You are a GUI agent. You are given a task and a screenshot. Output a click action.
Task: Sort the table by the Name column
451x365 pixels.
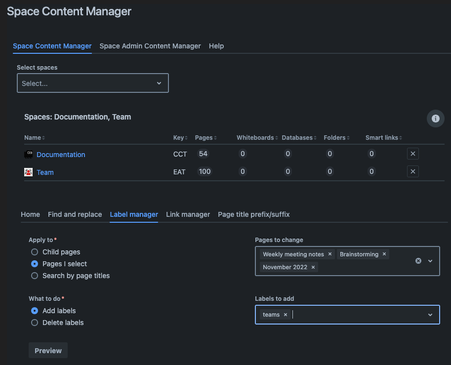(x=34, y=138)
